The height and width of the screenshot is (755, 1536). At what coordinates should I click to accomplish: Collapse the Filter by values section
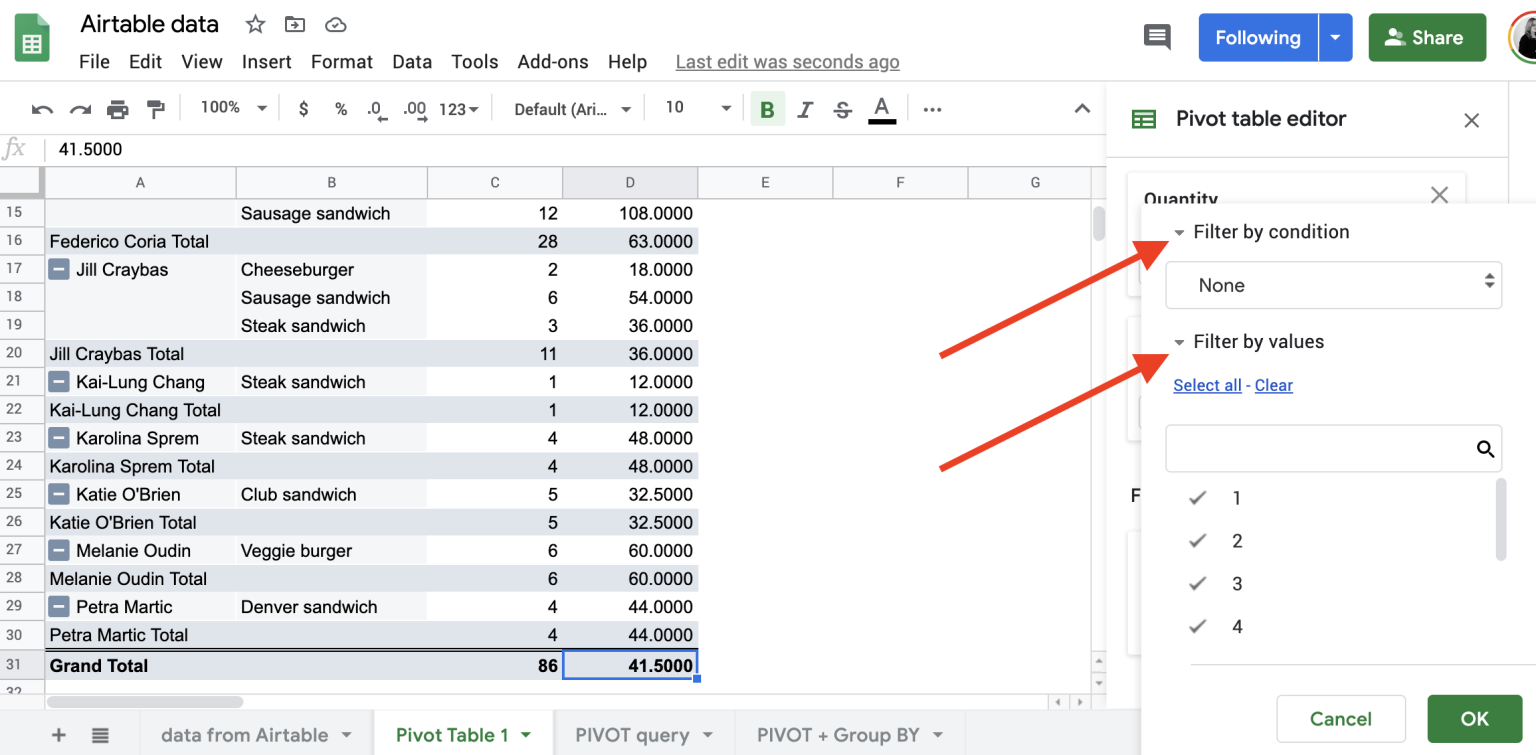(1181, 341)
